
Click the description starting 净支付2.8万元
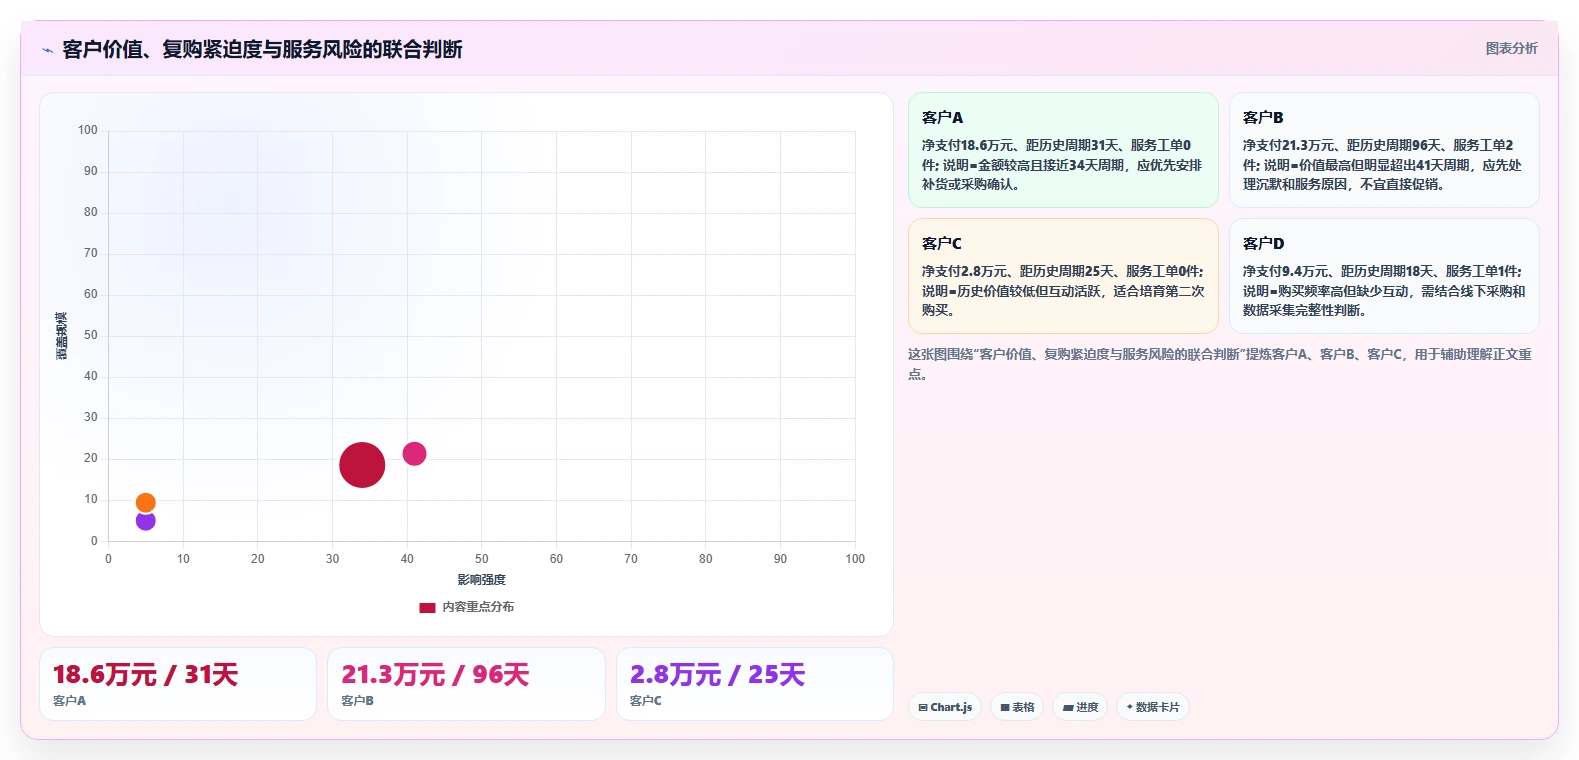(1063, 291)
